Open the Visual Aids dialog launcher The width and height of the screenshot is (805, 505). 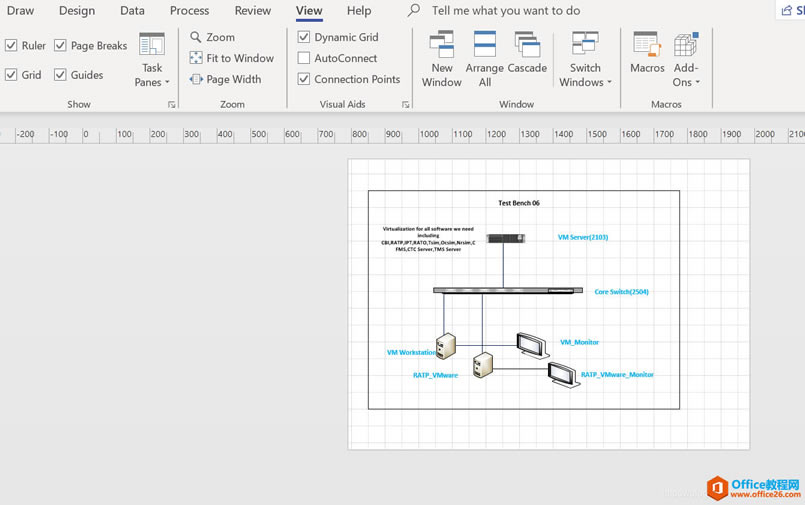[x=405, y=104]
